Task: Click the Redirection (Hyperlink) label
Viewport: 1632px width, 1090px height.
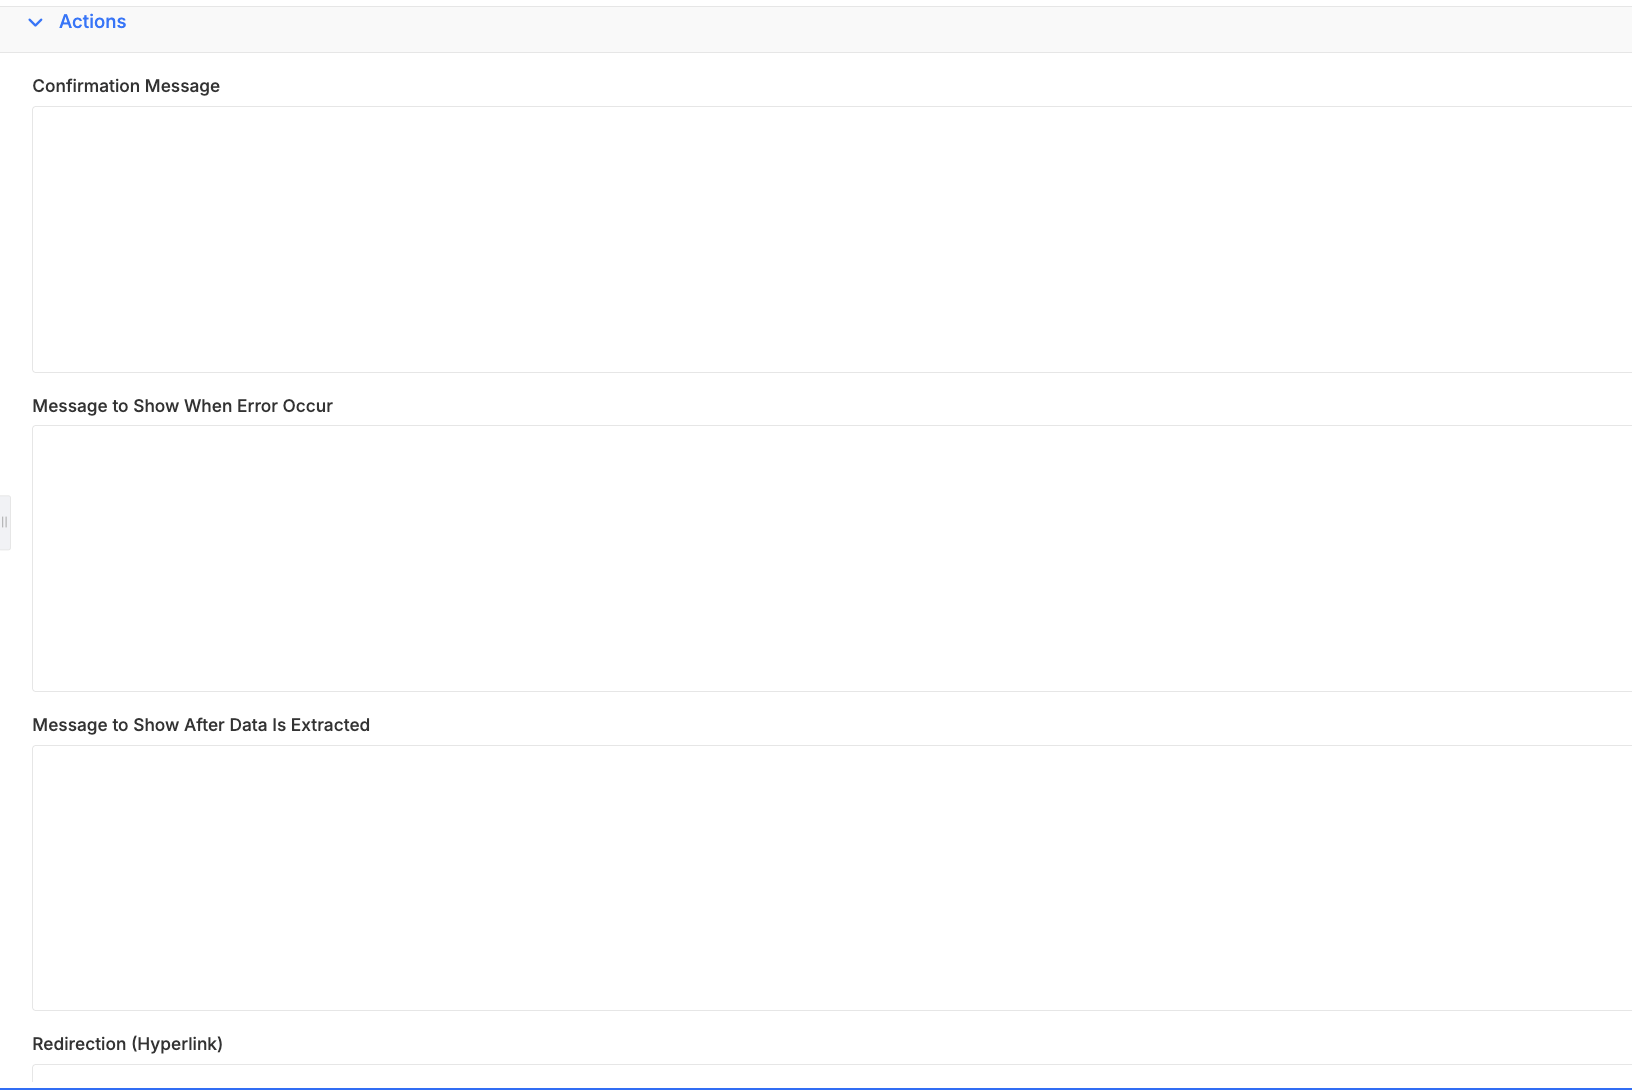Action: pyautogui.click(x=127, y=1044)
